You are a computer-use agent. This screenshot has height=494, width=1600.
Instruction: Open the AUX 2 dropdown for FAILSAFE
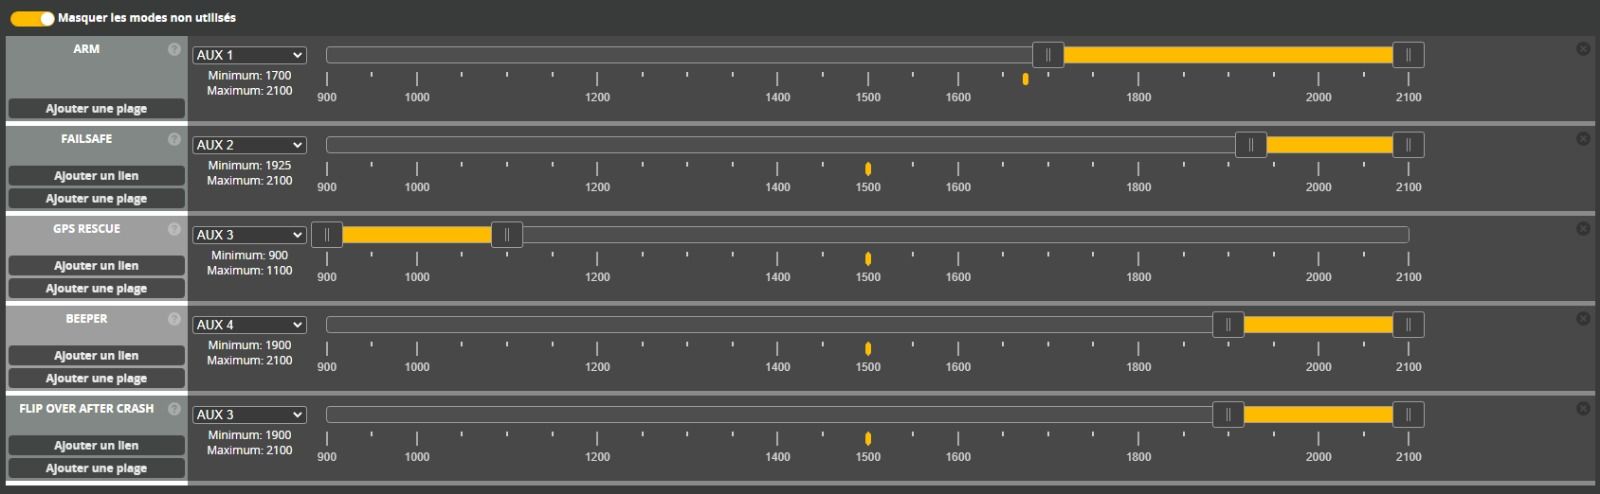pos(249,145)
